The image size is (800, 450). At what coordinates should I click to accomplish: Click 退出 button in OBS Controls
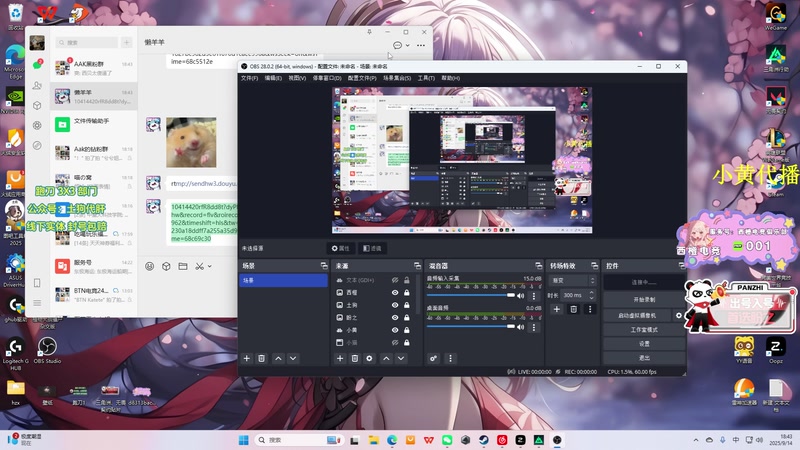(x=644, y=358)
